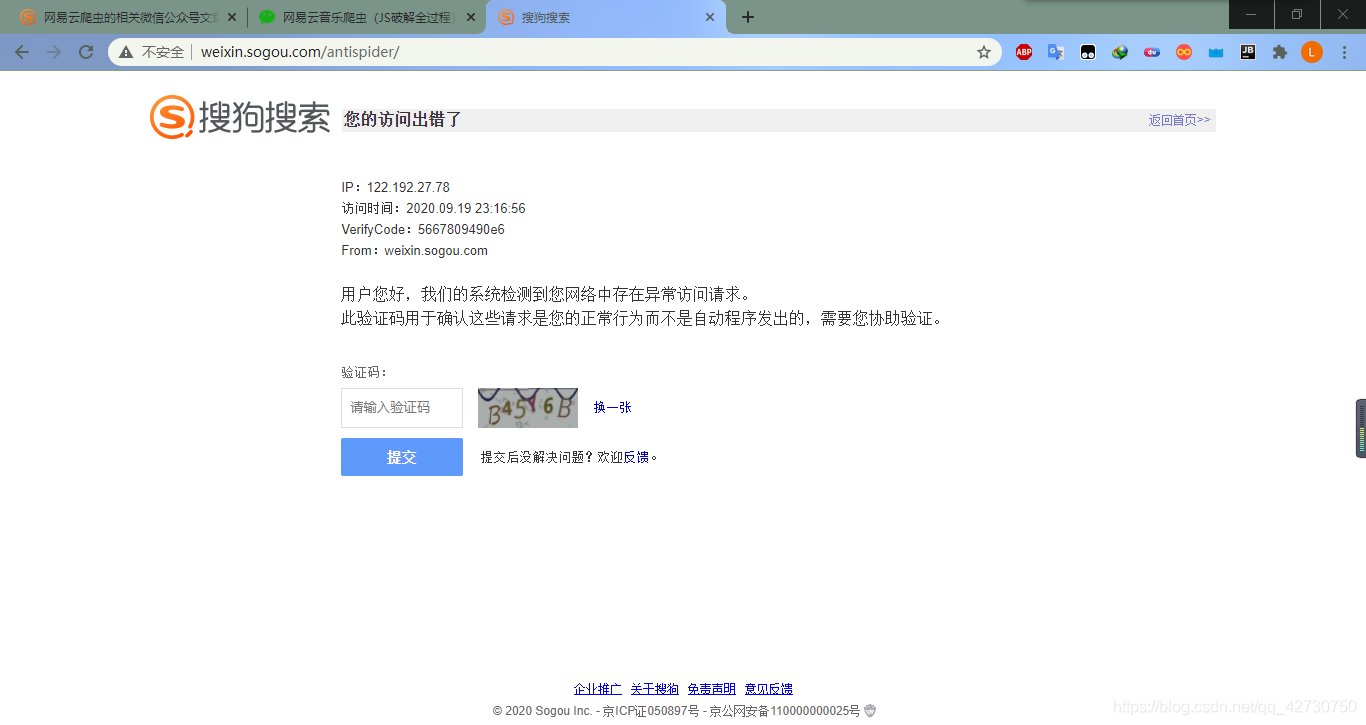The width and height of the screenshot is (1366, 725).
Task: Click the 'From: weixin.sogou.com' line
Action: point(415,251)
